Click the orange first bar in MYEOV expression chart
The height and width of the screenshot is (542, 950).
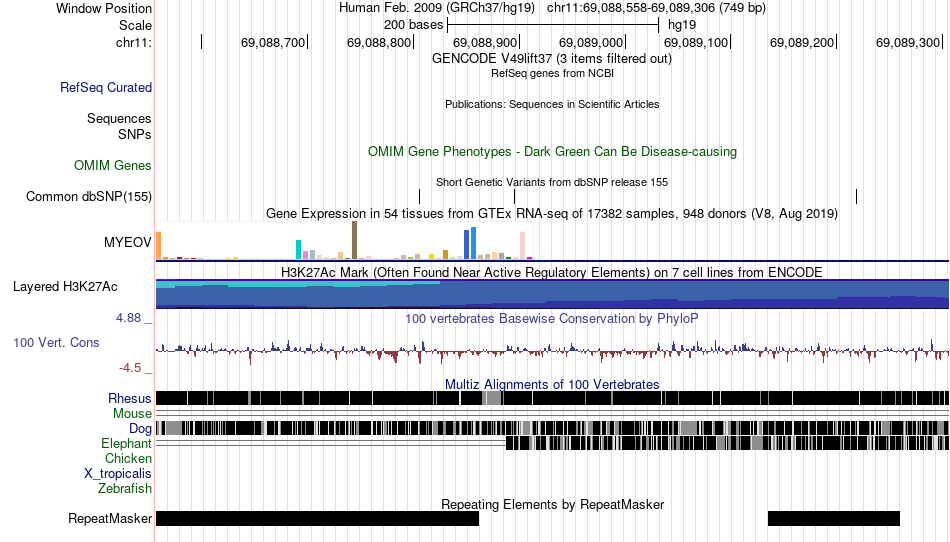159,246
